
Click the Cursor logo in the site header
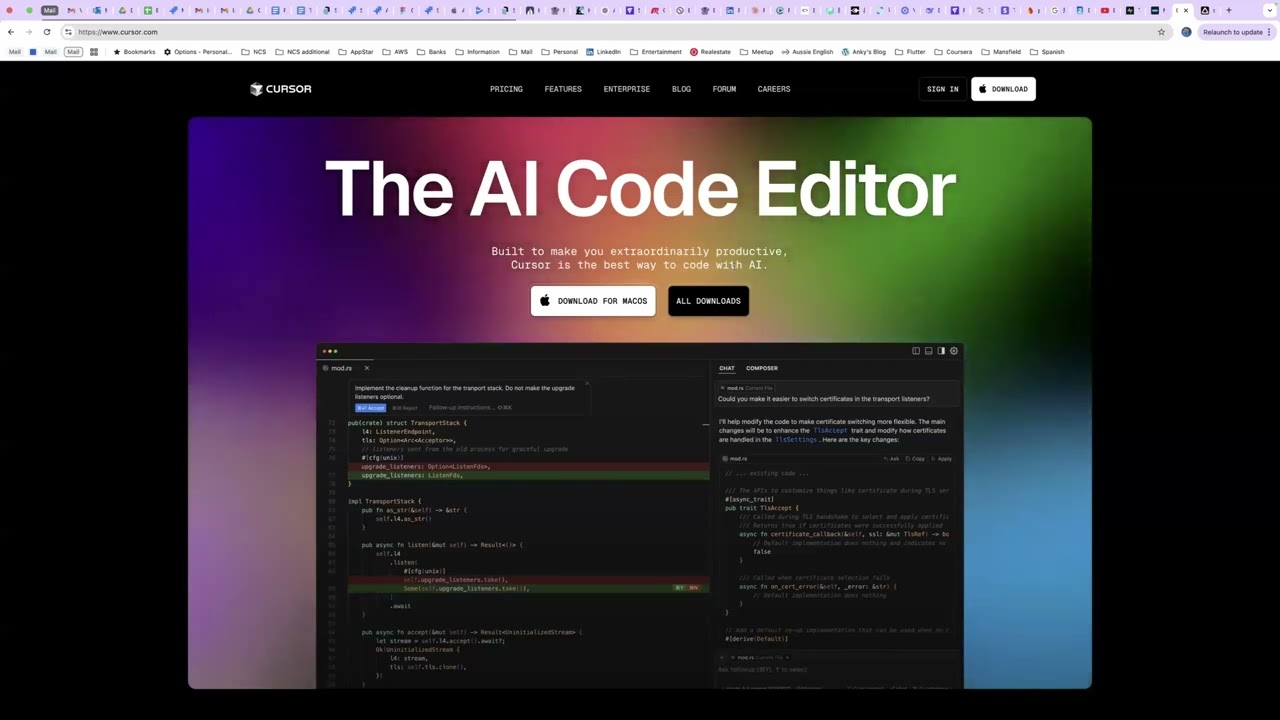coord(281,89)
